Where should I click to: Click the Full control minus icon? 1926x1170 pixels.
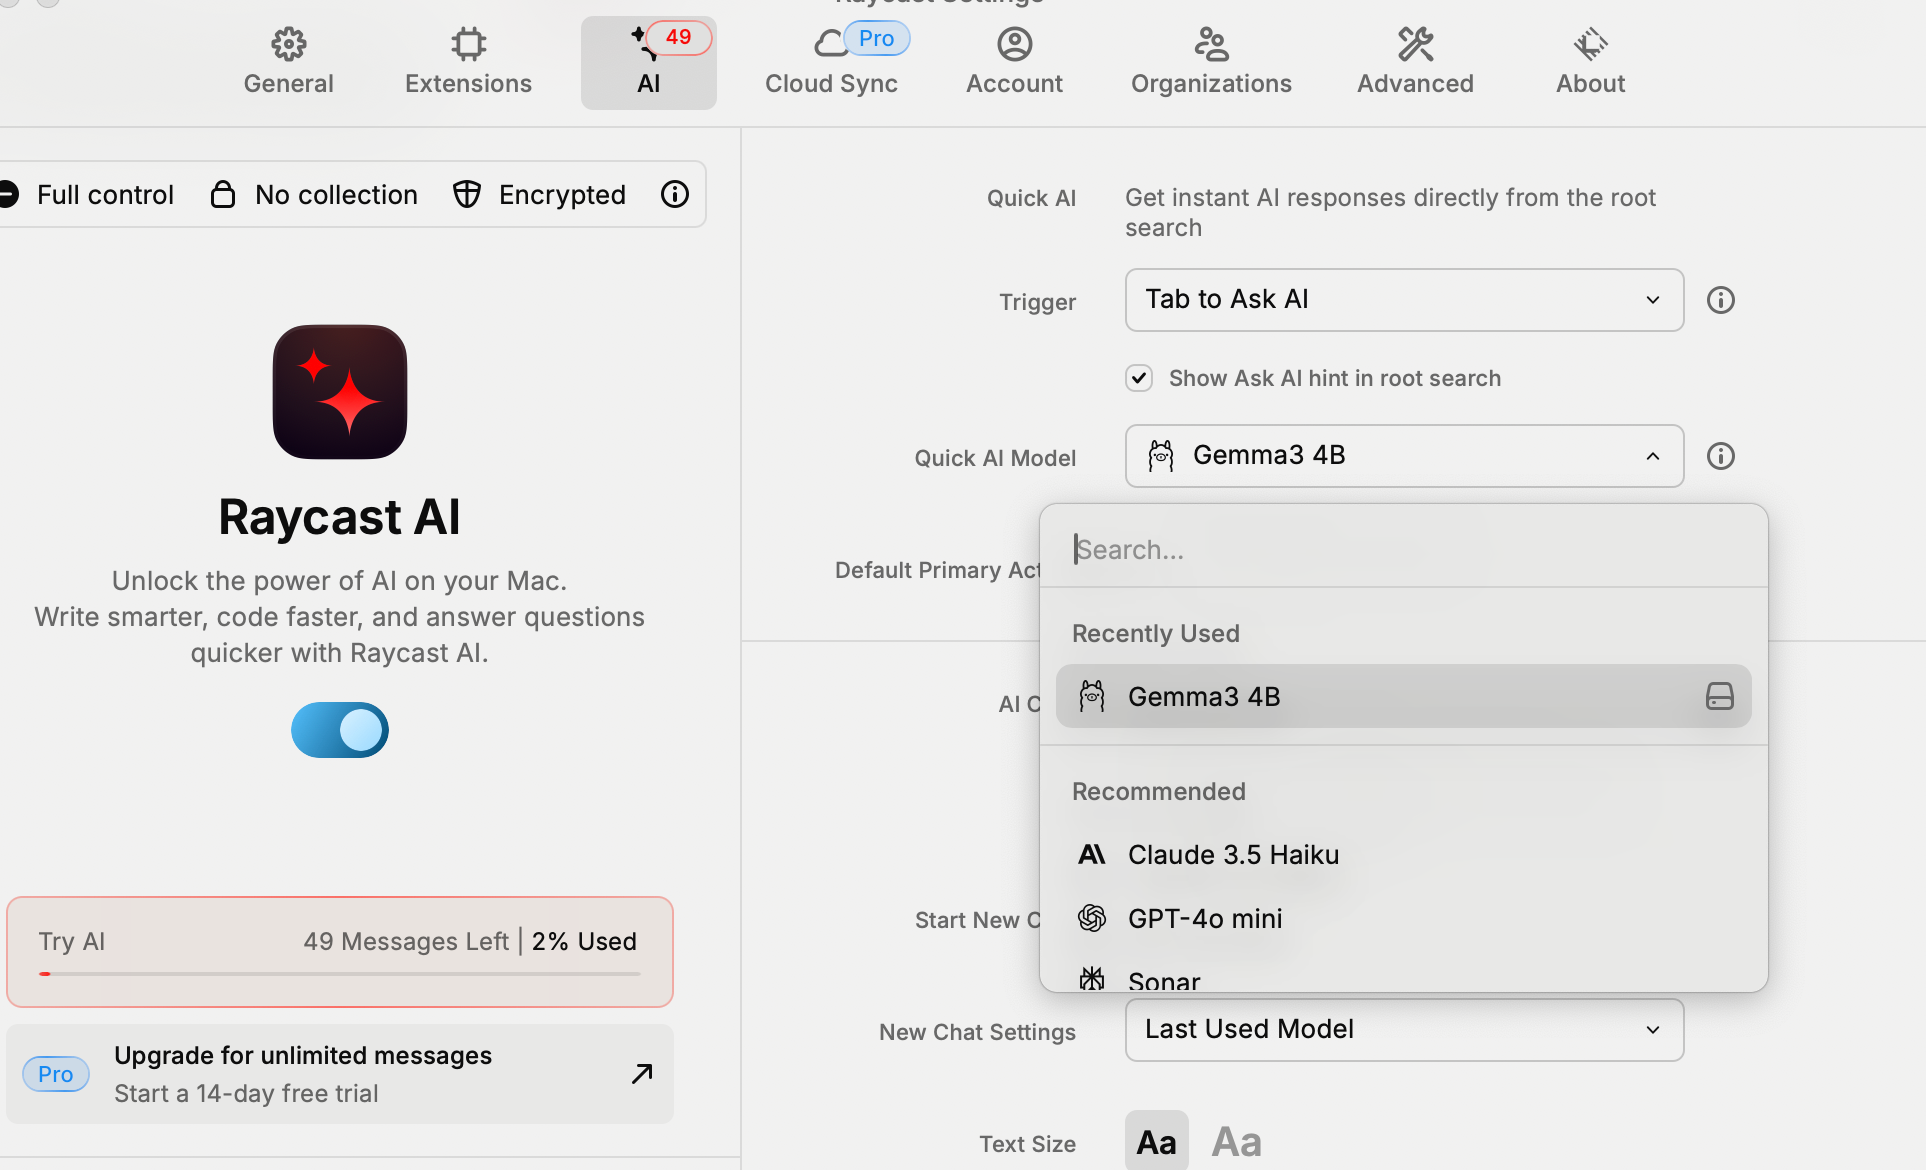point(8,194)
